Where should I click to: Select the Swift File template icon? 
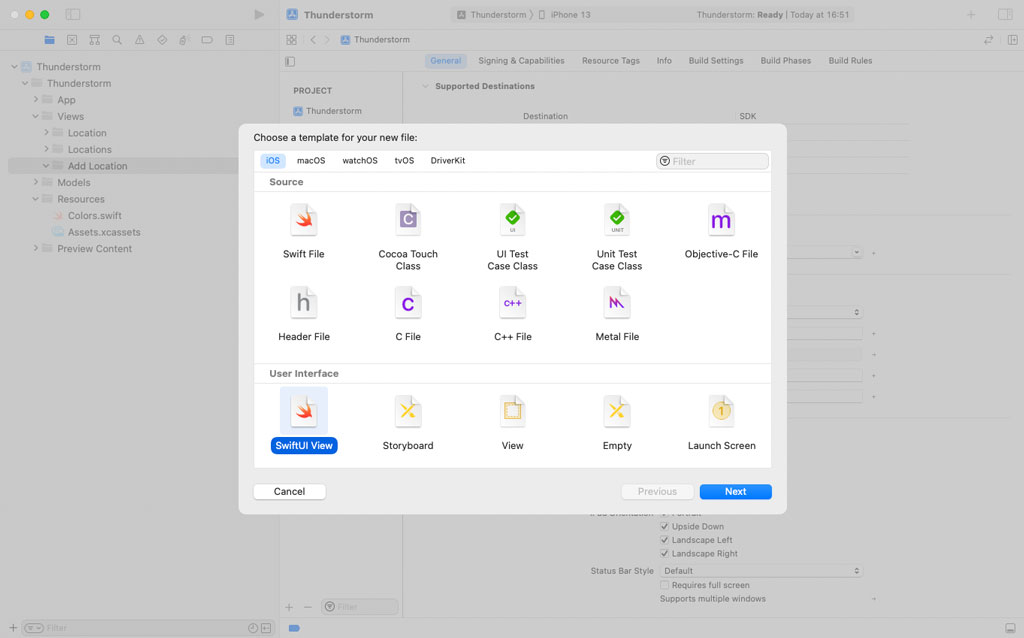tap(303, 220)
